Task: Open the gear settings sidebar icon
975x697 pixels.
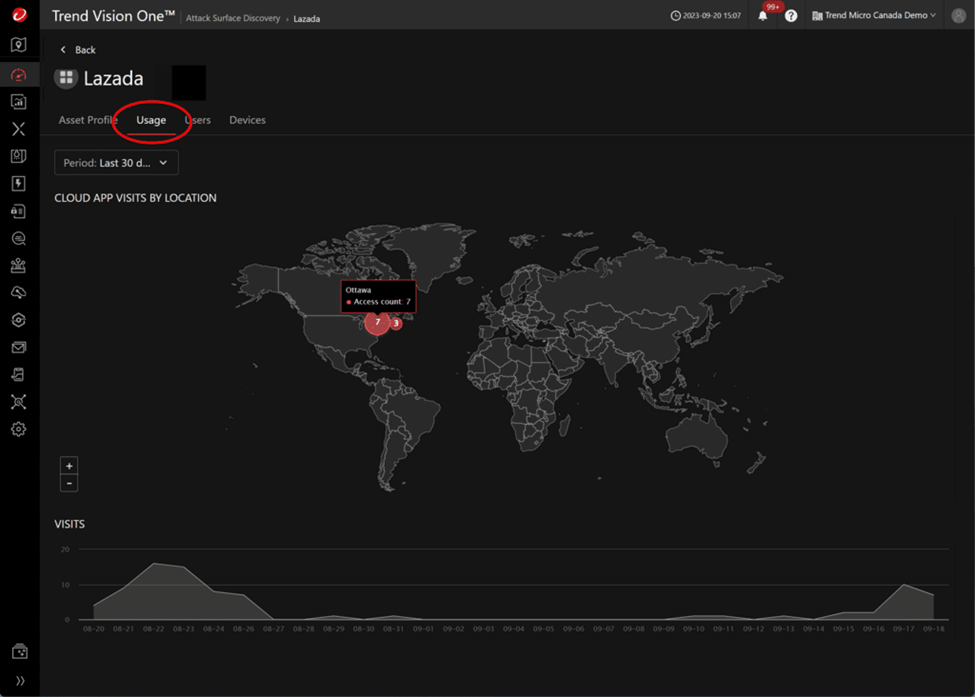Action: pyautogui.click(x=19, y=429)
